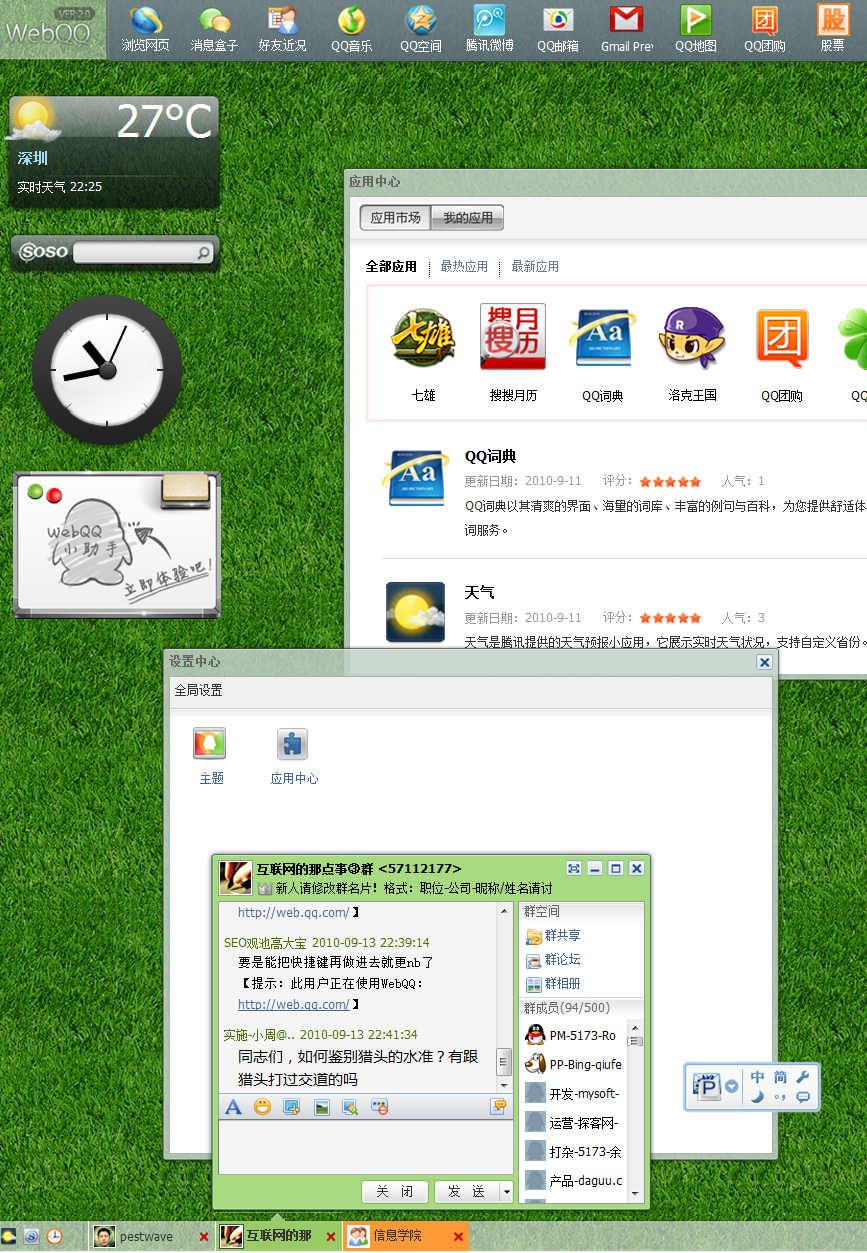Select the 最热应用 category
This screenshot has width=867, height=1253.
point(464,266)
